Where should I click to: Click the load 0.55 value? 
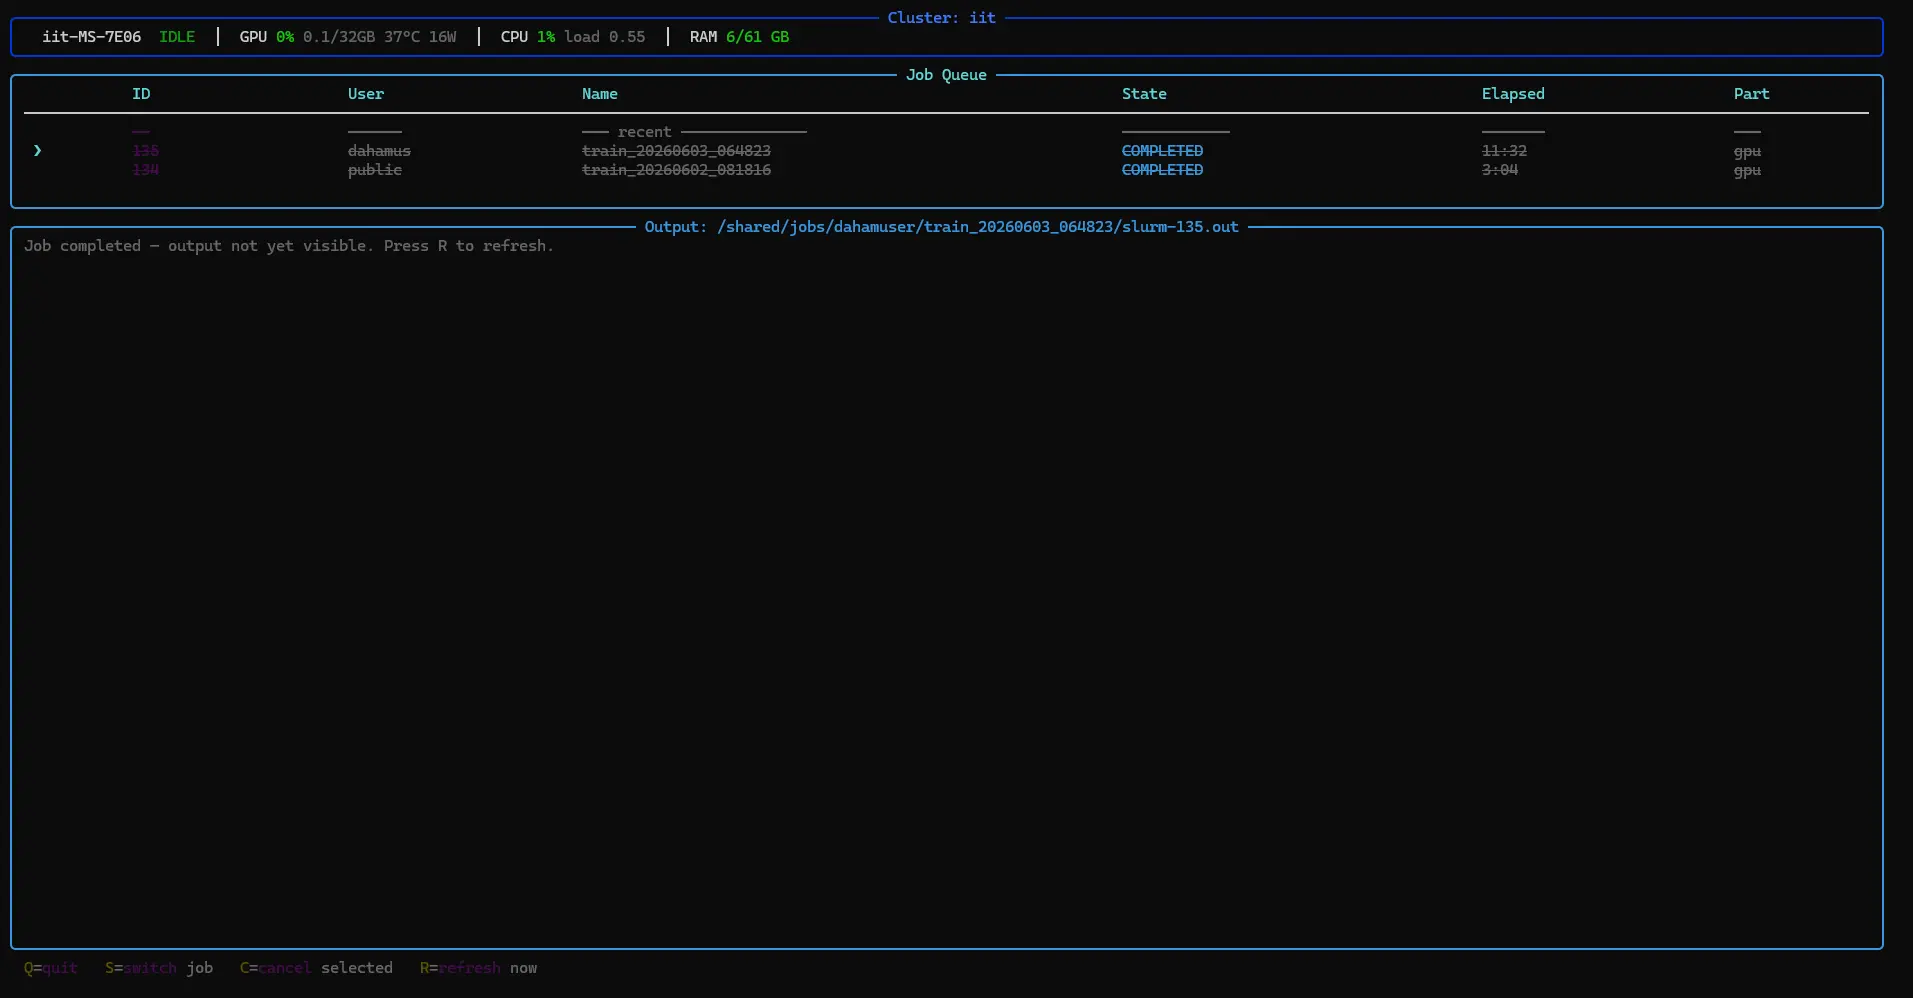pos(604,37)
